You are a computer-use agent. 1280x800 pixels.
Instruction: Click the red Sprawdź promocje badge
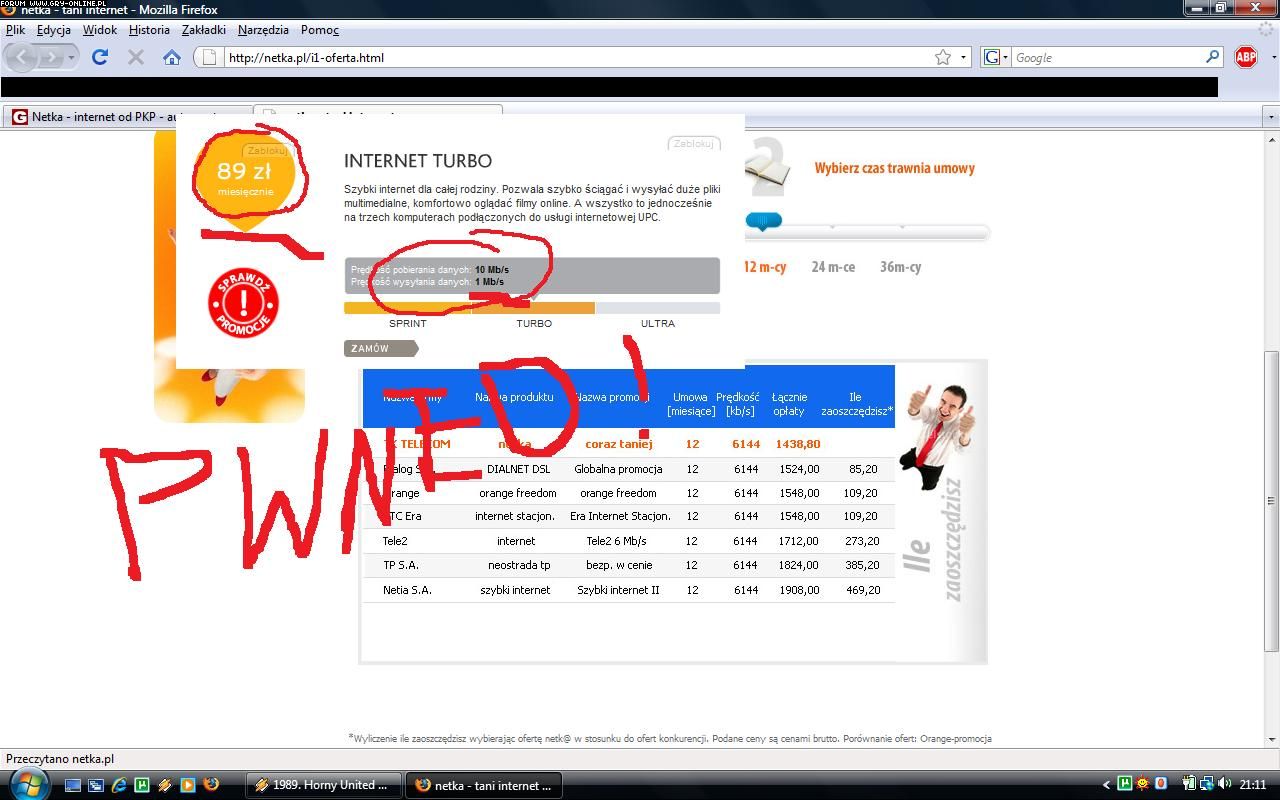pyautogui.click(x=243, y=302)
